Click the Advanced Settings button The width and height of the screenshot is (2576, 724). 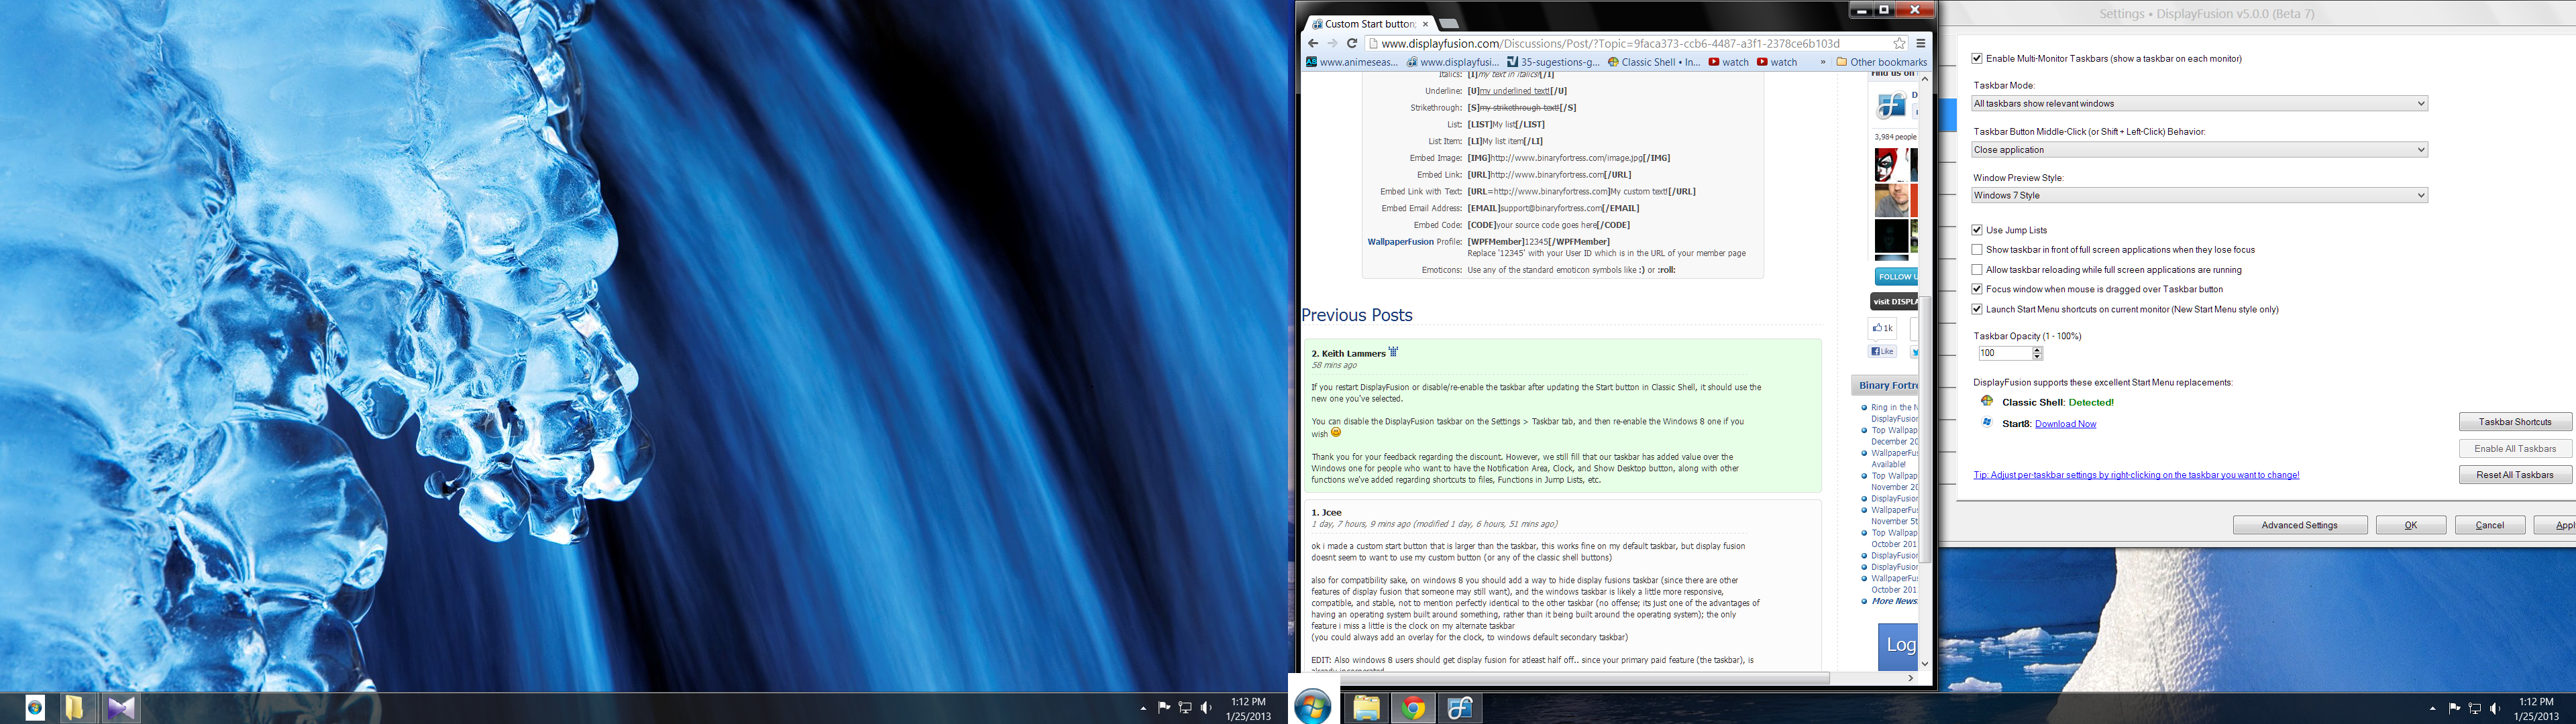tap(2299, 525)
